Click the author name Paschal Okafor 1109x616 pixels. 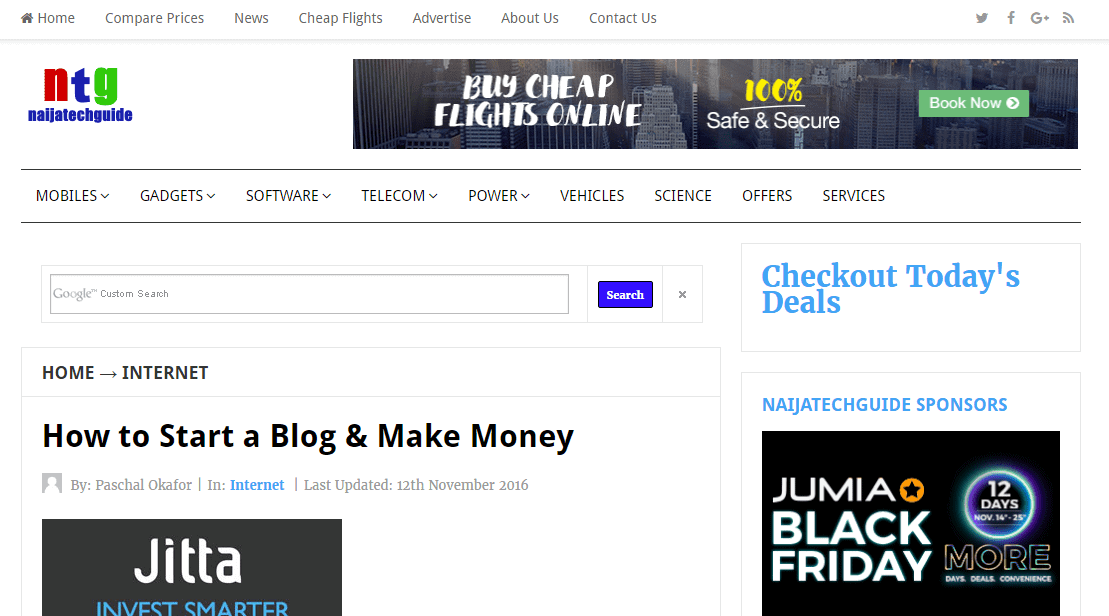click(144, 485)
